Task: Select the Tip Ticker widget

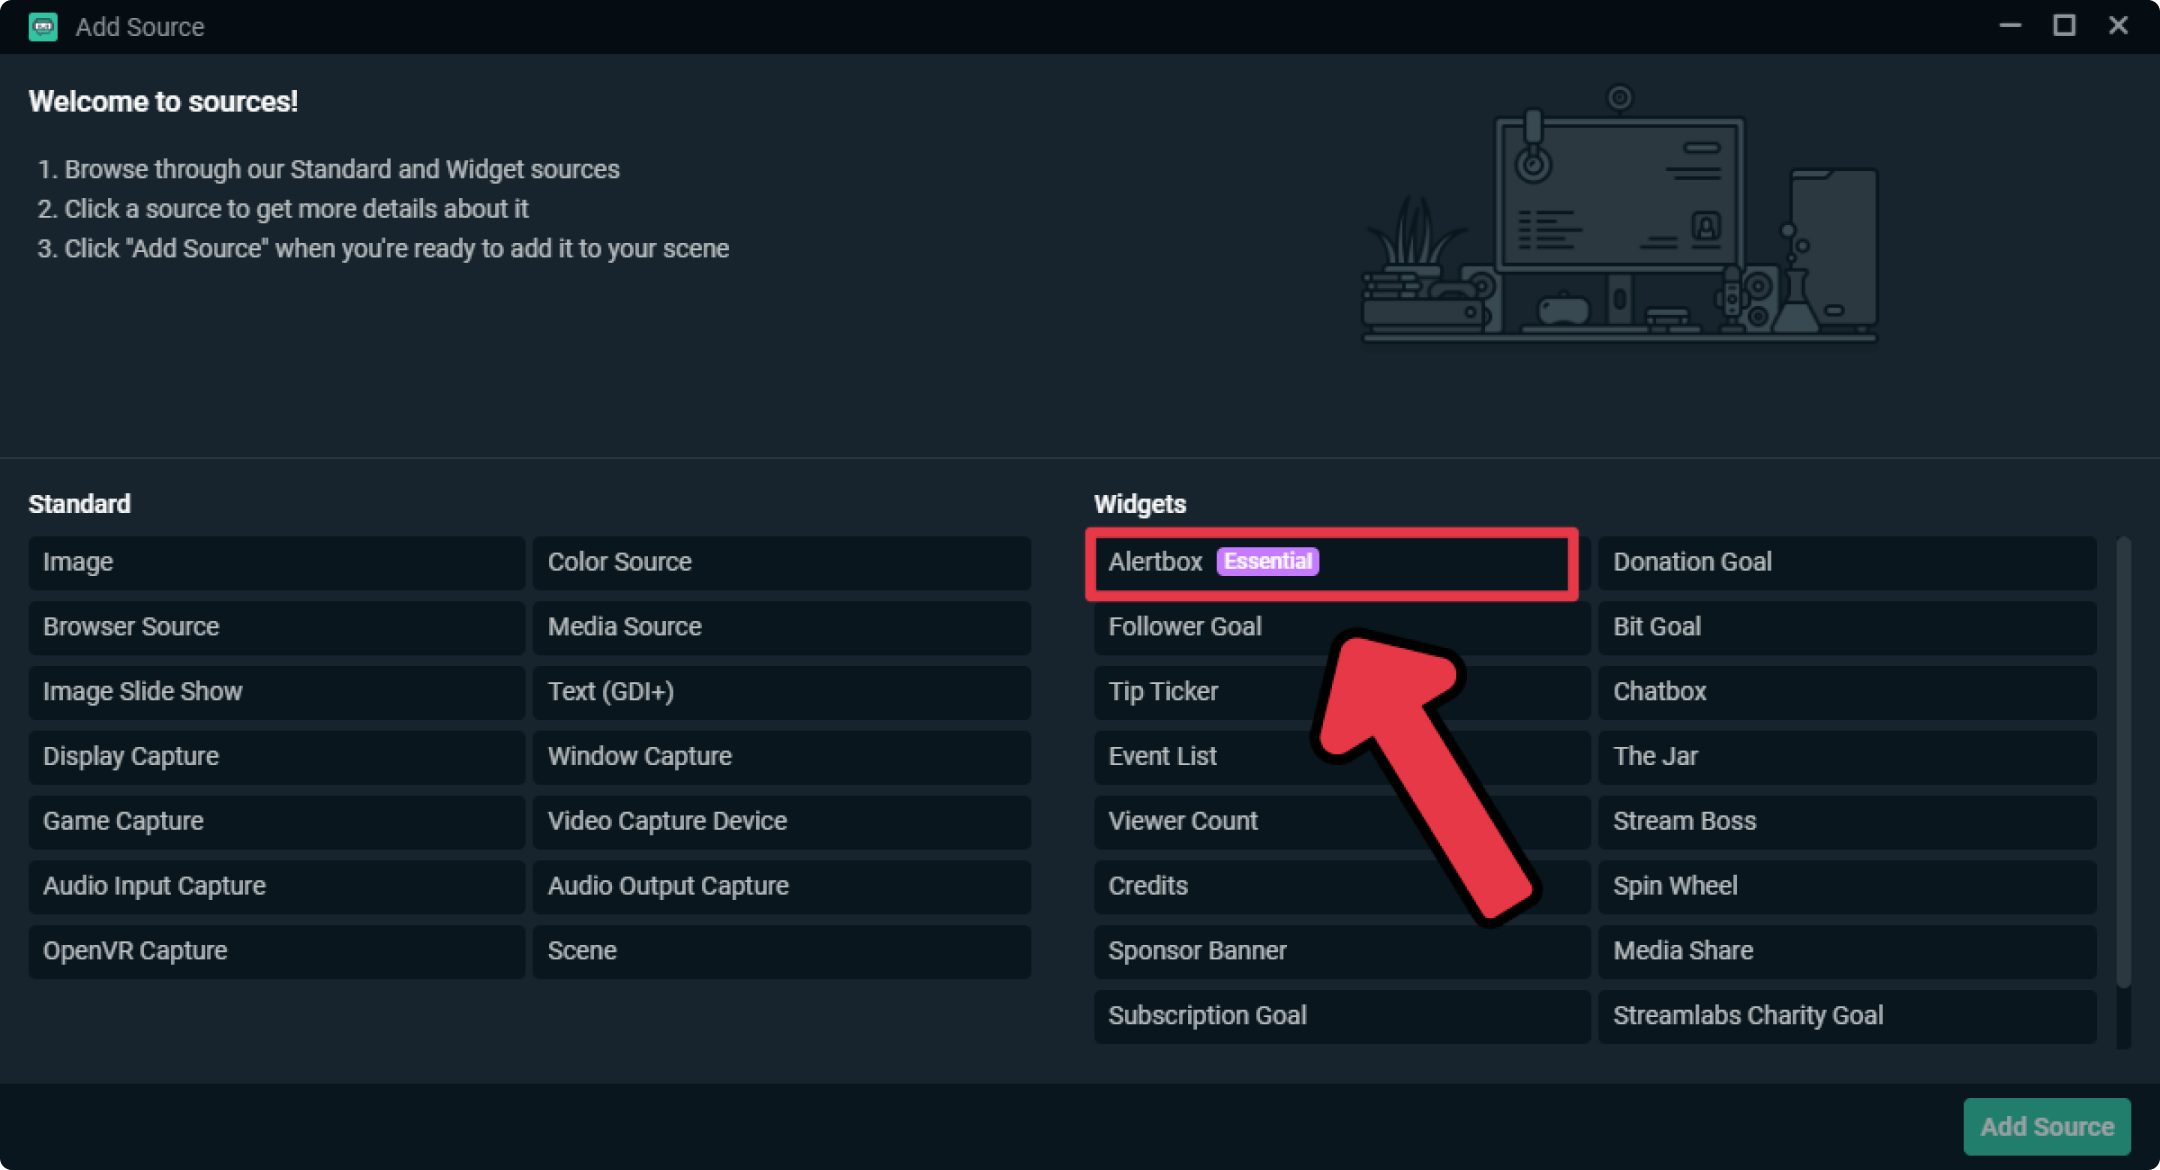Action: pos(1164,690)
